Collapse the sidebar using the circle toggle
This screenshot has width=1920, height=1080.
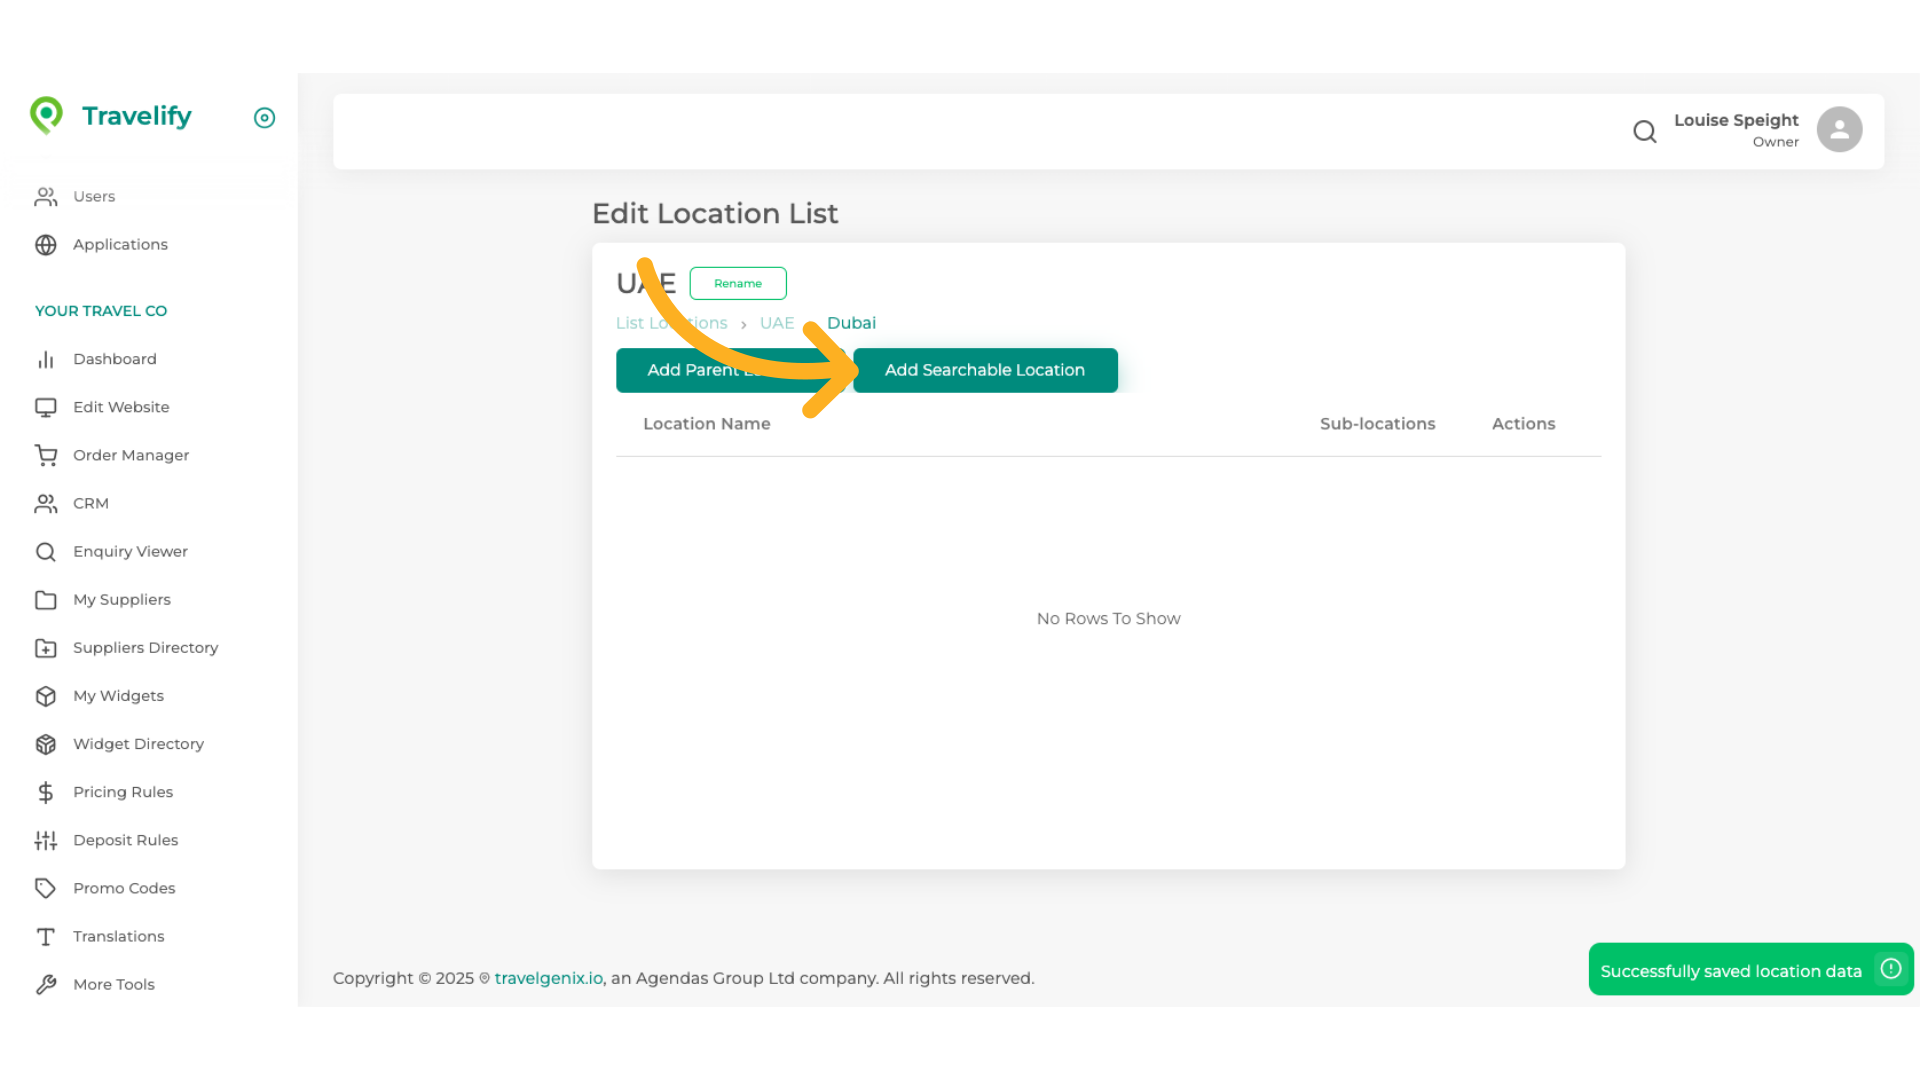[x=264, y=118]
